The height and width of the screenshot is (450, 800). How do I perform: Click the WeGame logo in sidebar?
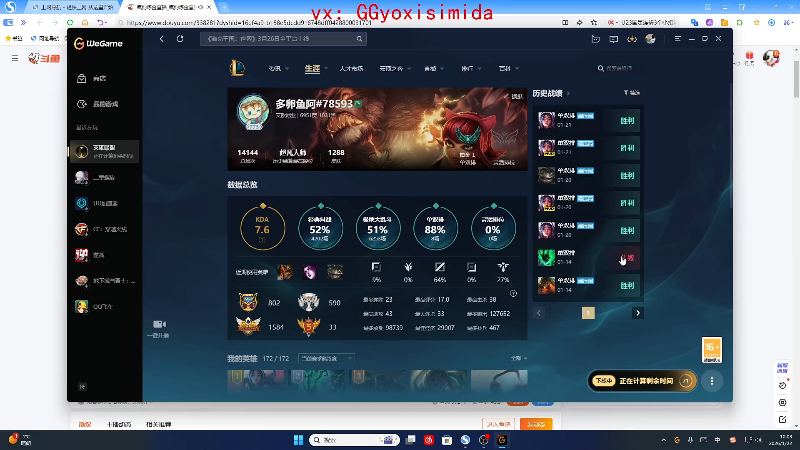point(98,44)
